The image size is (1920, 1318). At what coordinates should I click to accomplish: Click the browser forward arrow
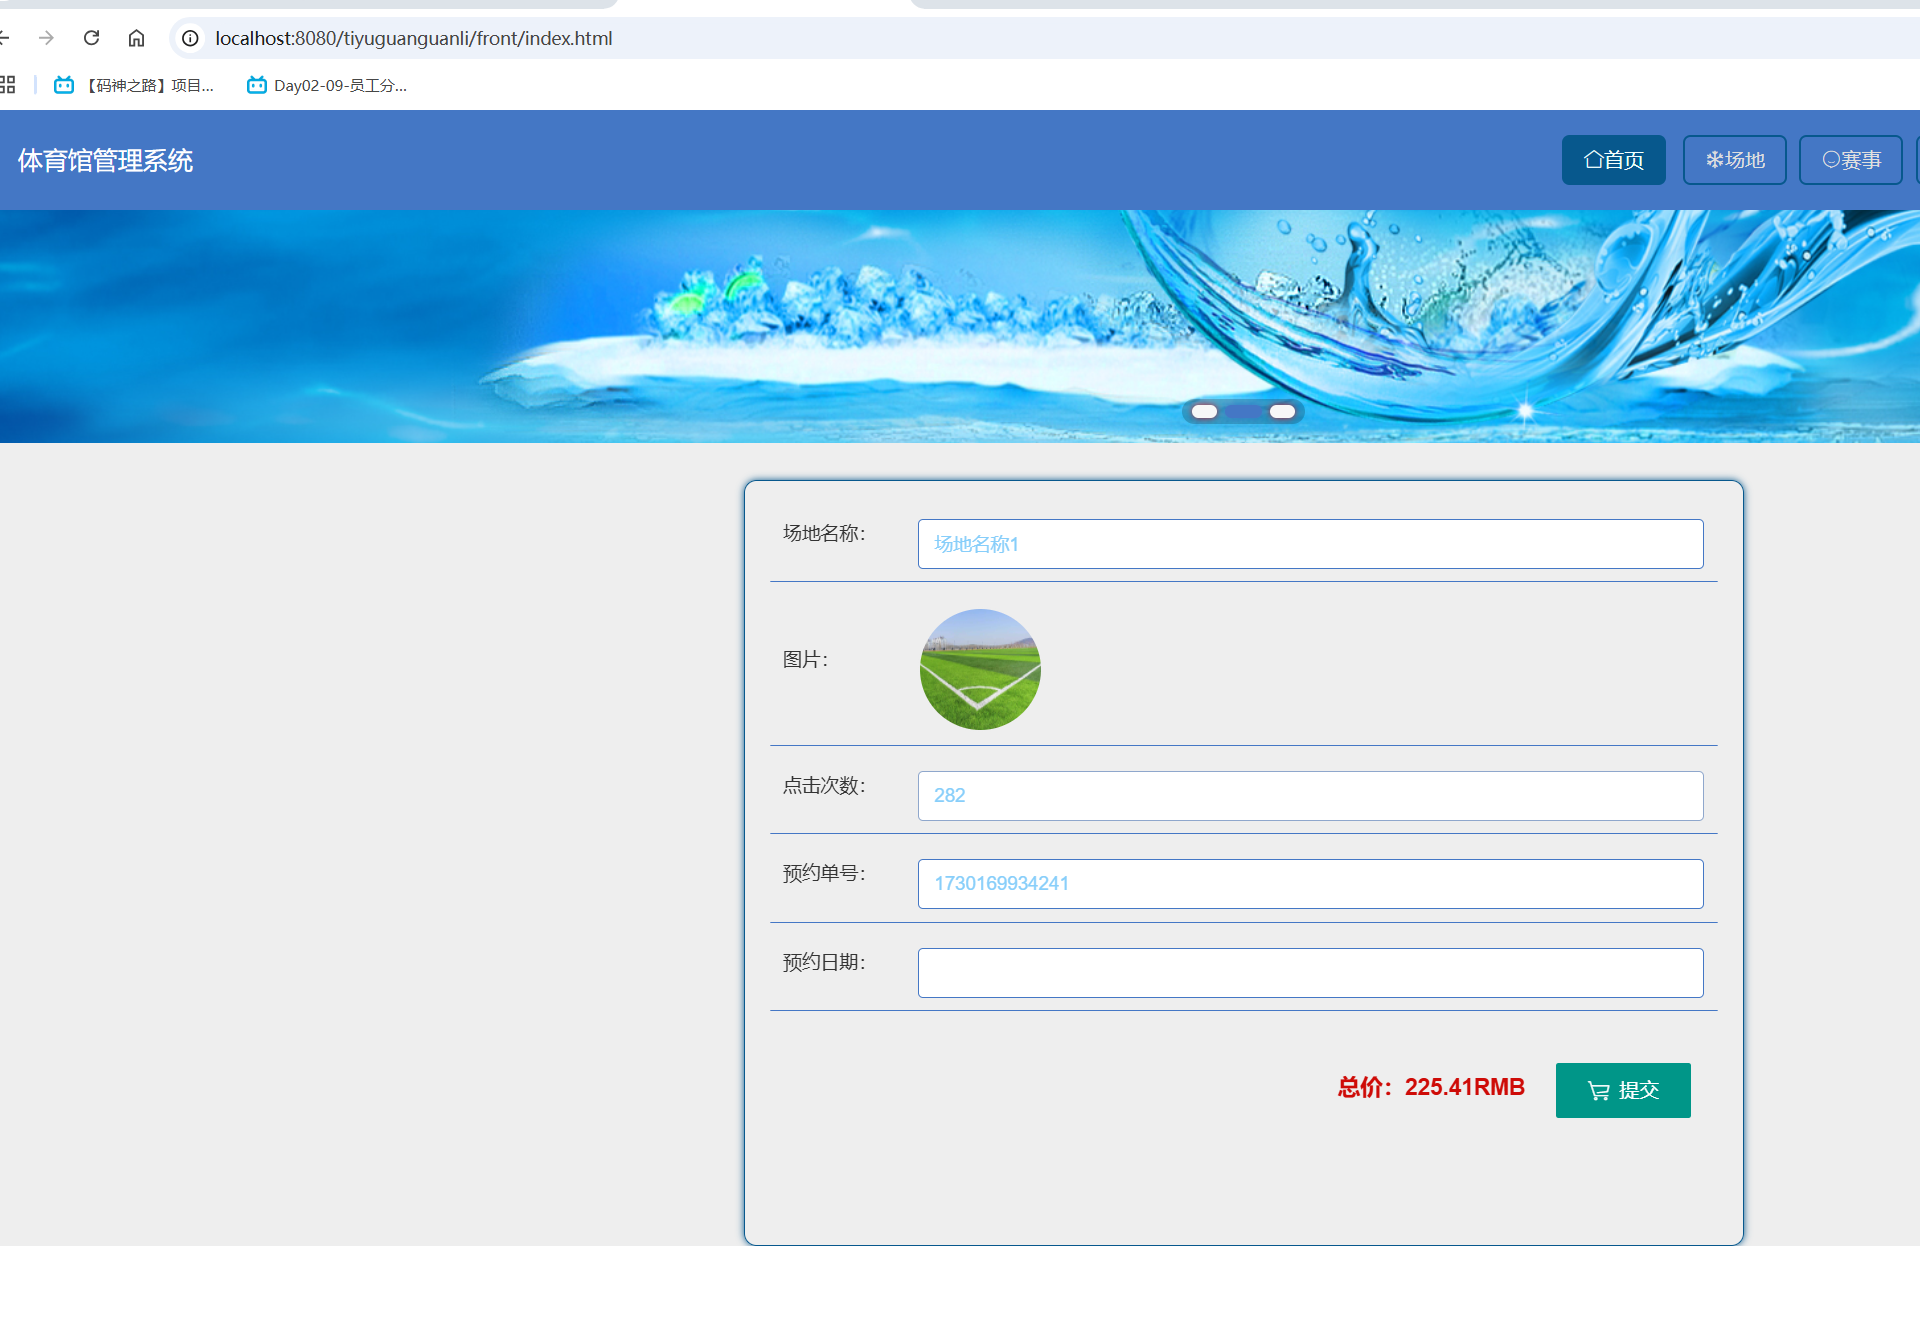46,38
